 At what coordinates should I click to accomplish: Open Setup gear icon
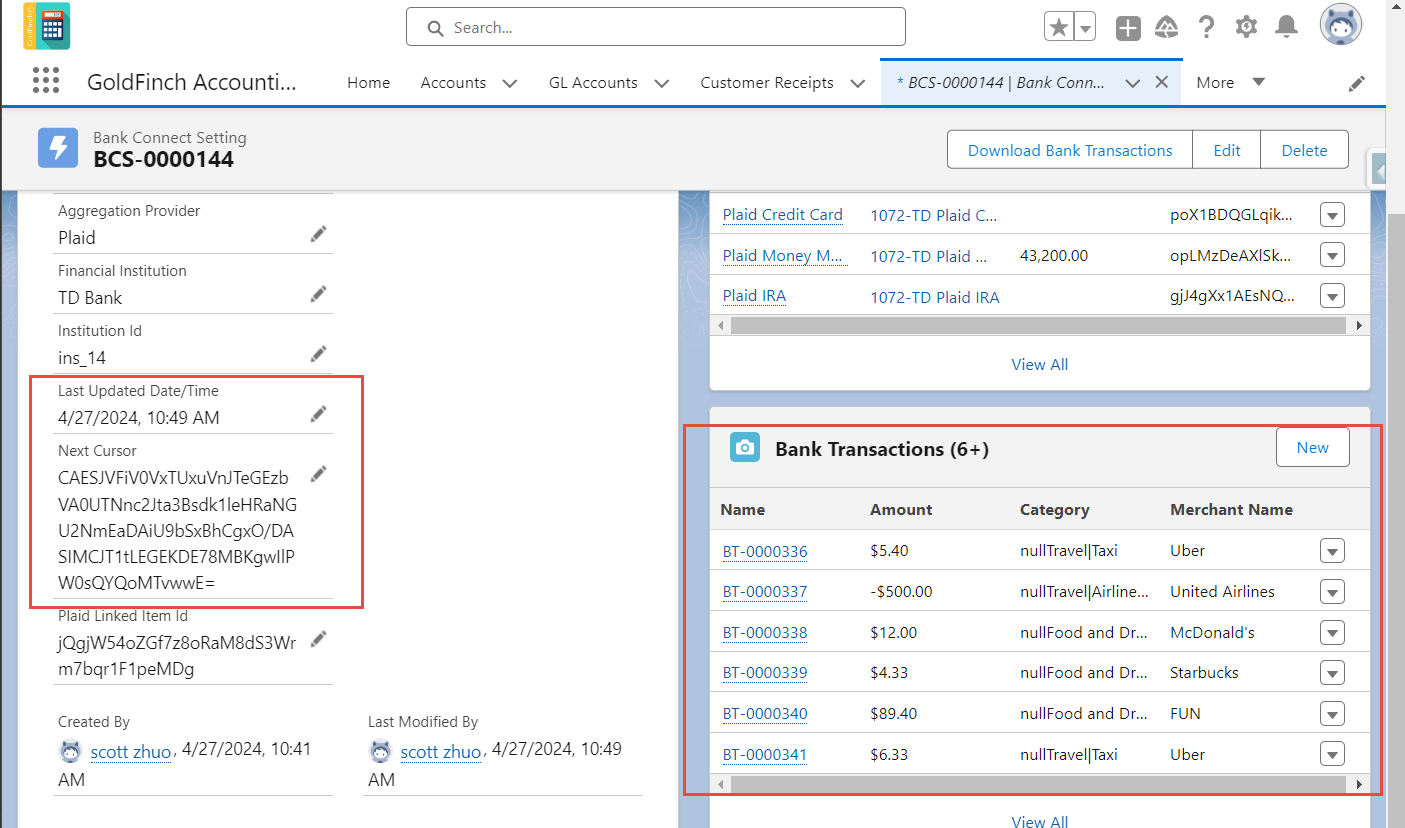(x=1246, y=27)
